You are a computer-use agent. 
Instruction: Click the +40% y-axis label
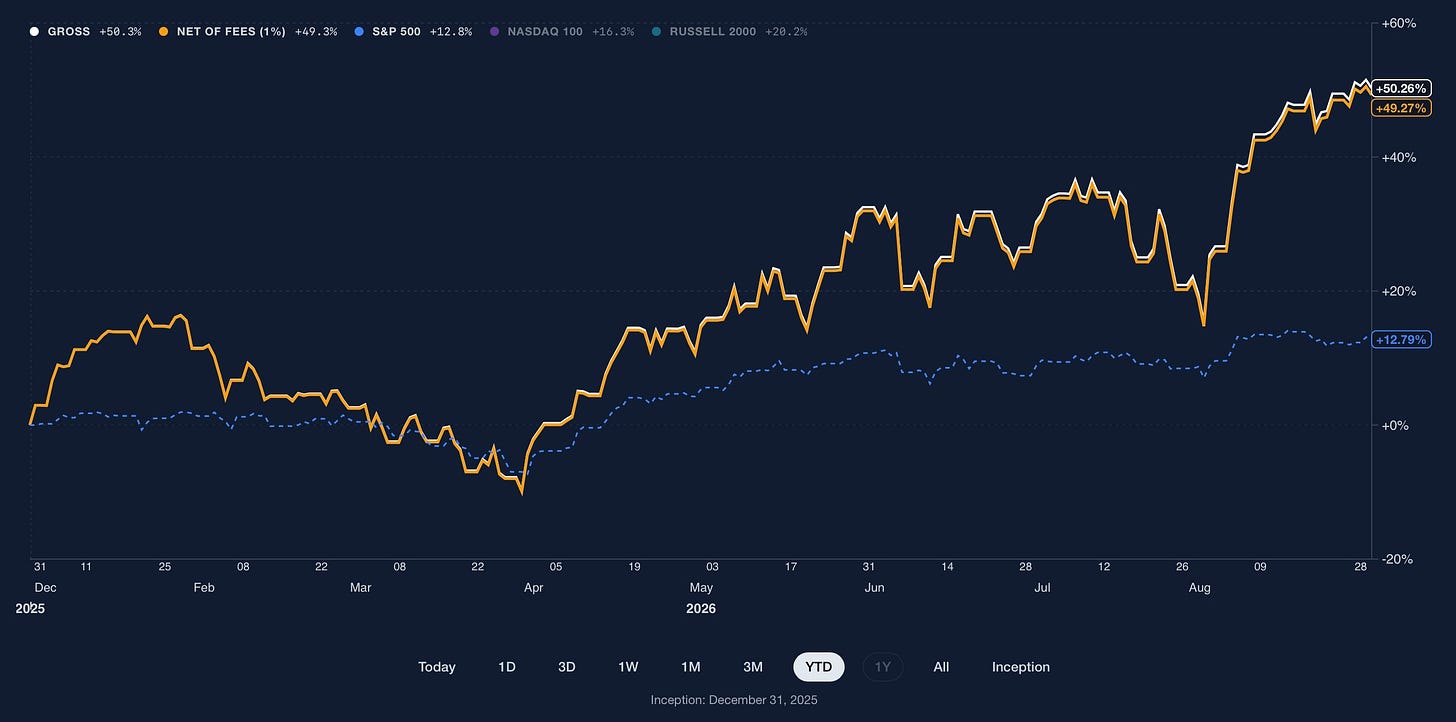(1397, 157)
